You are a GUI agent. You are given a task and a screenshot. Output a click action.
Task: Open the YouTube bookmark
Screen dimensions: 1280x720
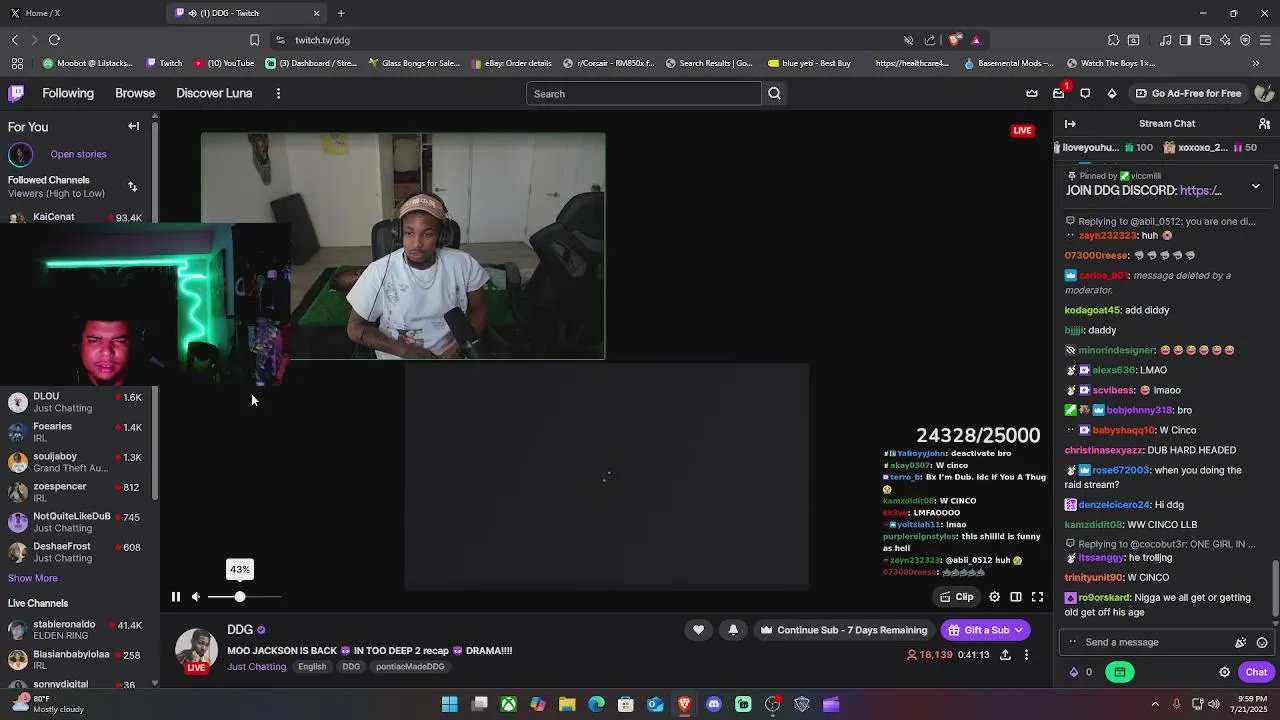224,63
